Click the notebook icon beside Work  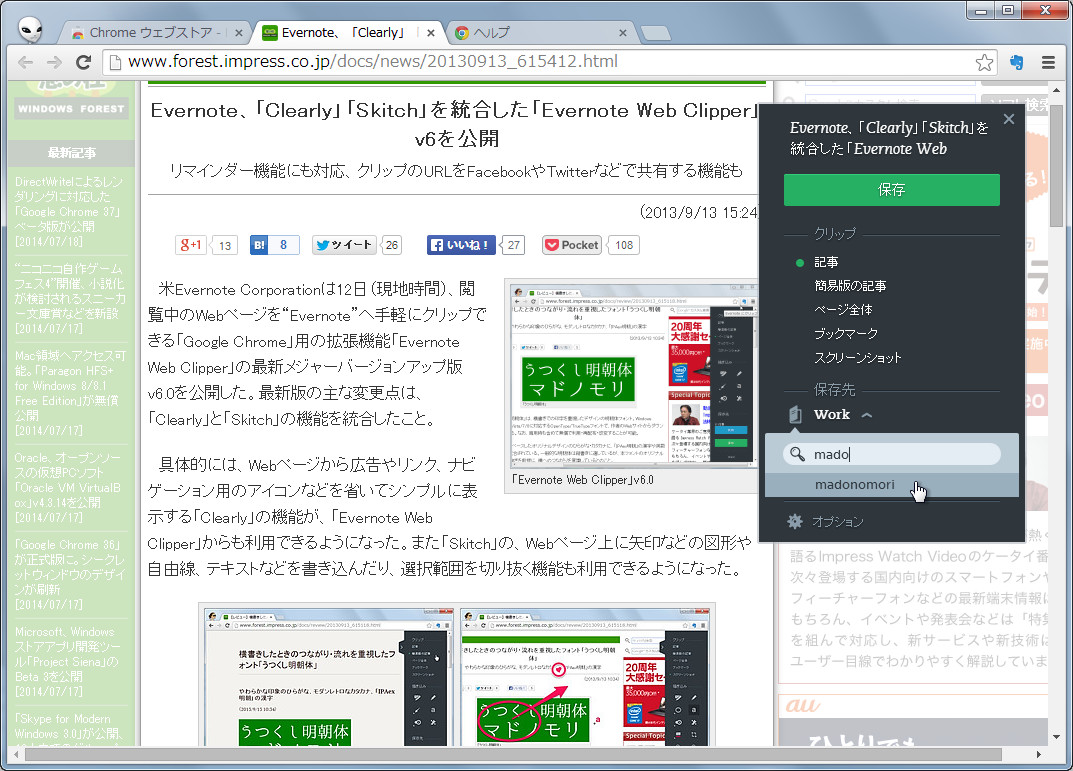click(794, 414)
